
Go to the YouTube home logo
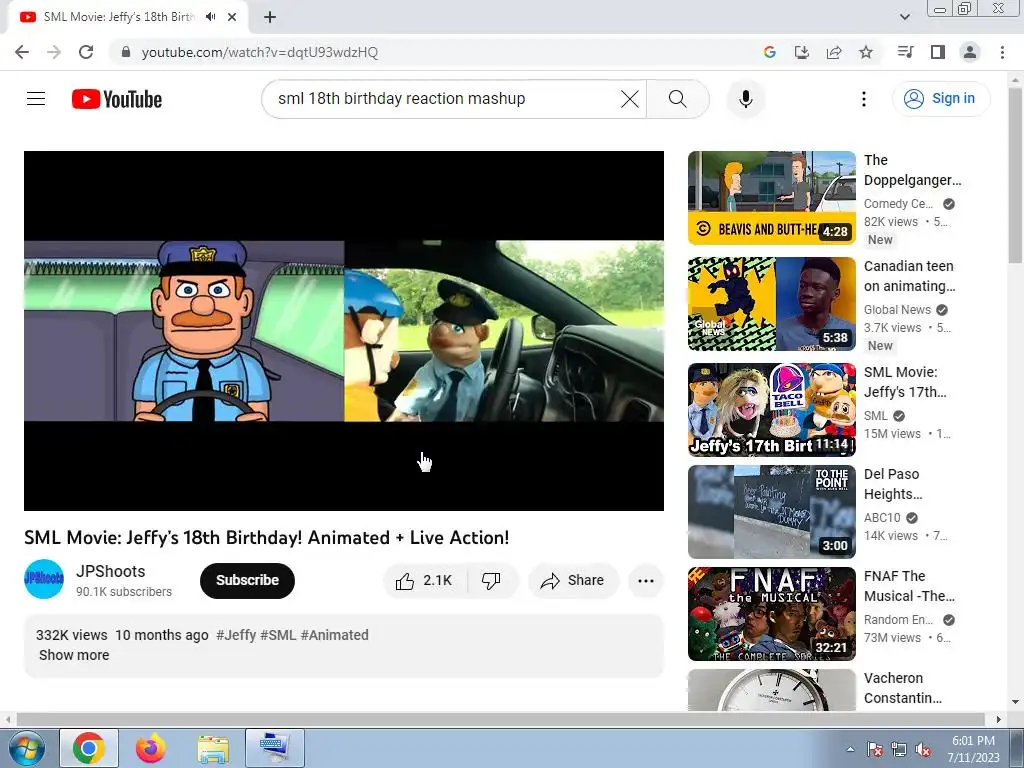pos(117,99)
